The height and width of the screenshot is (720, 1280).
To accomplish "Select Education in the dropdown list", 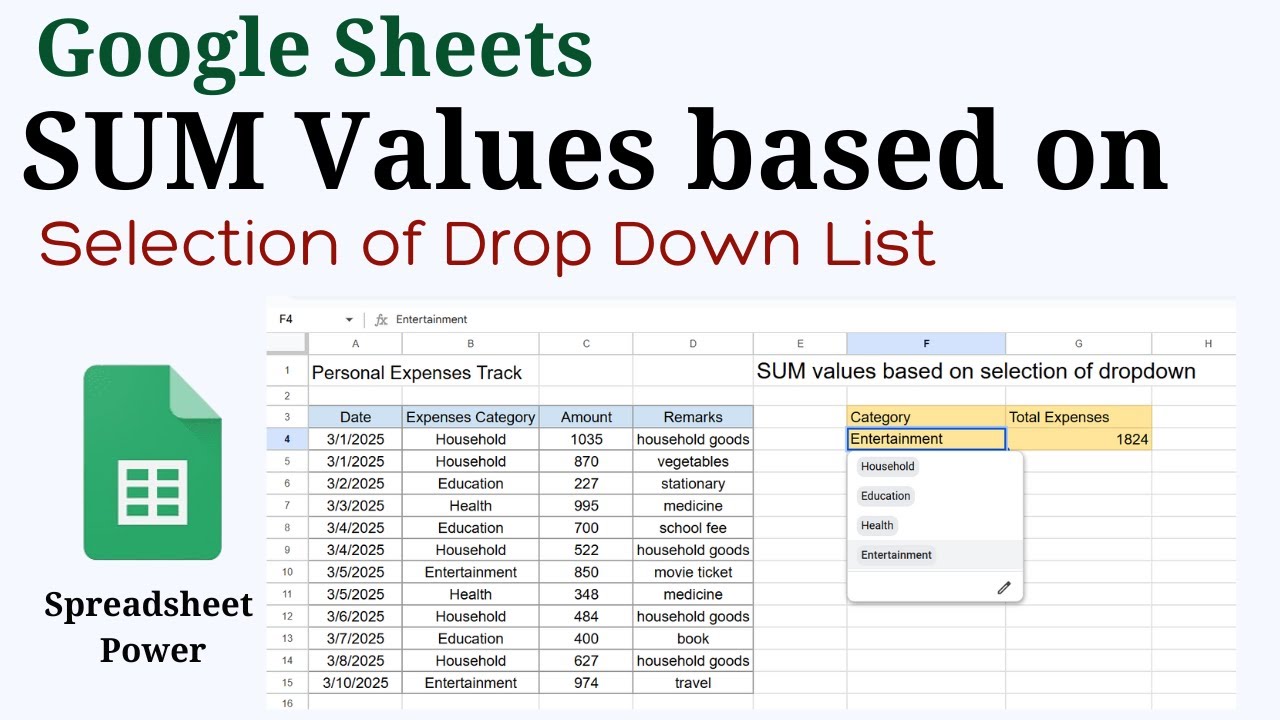I will coord(886,496).
